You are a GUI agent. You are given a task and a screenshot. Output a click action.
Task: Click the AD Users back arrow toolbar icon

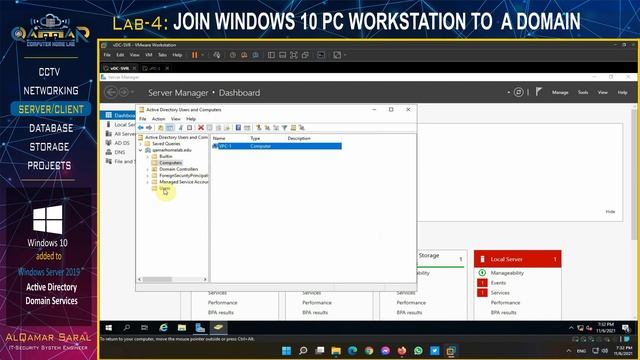141,128
